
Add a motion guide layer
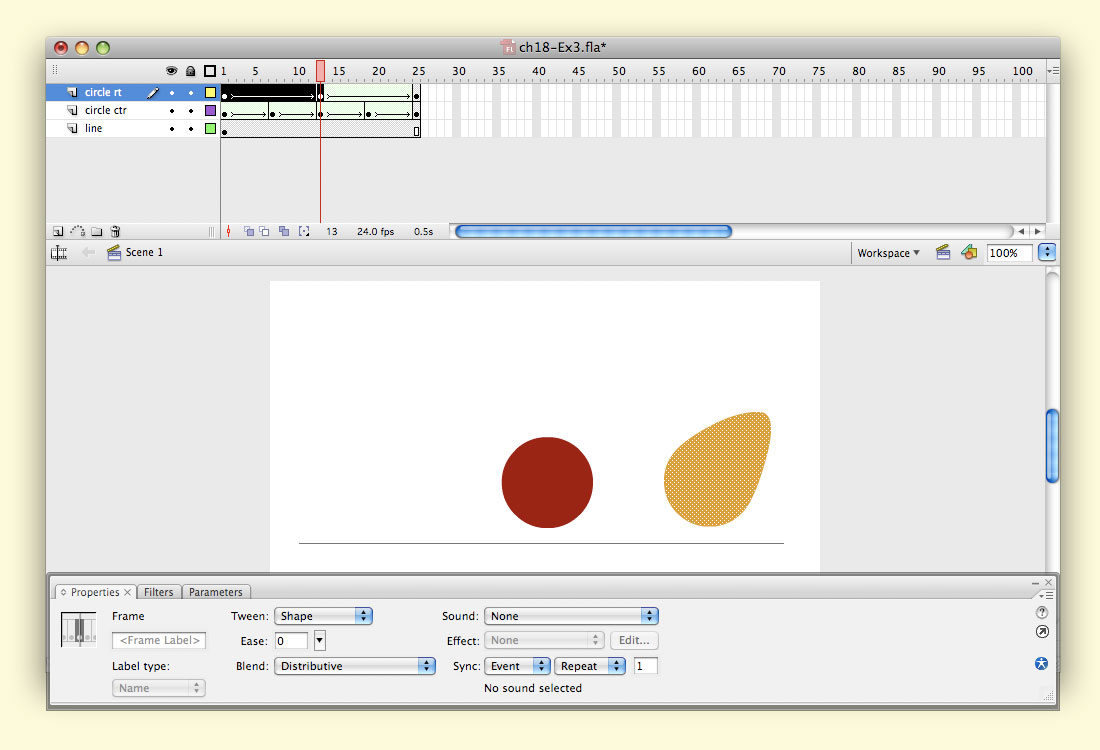(x=77, y=231)
